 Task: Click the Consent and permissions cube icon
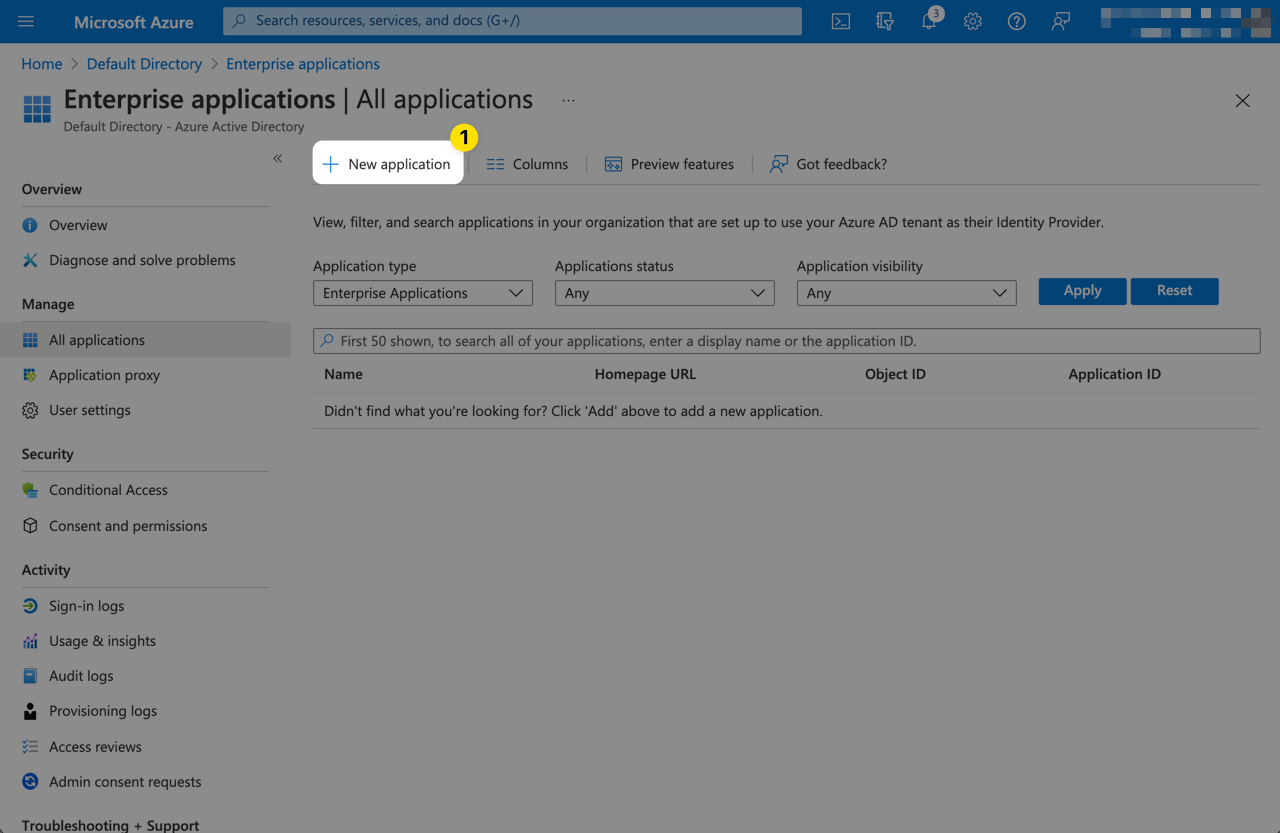(30, 526)
